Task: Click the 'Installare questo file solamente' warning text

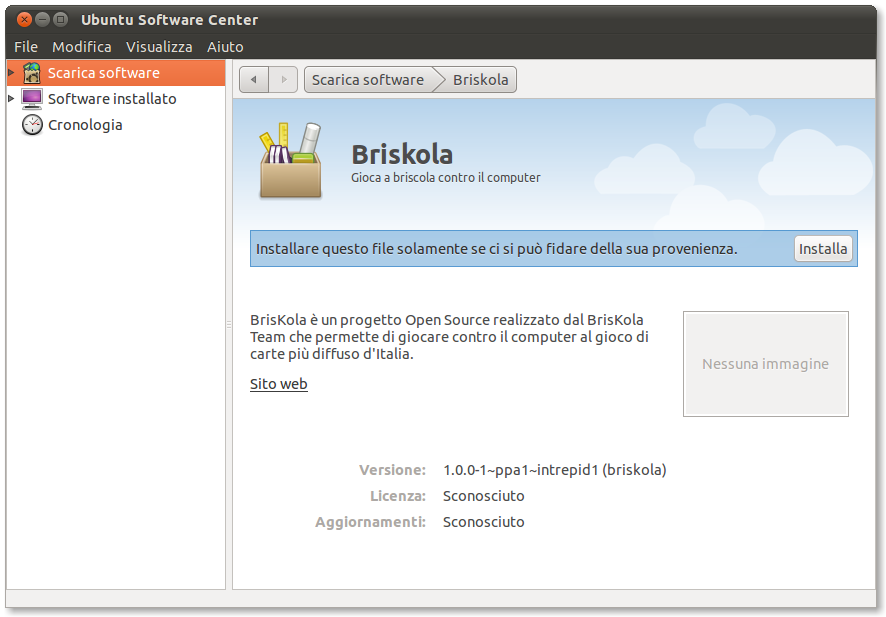Action: 497,249
